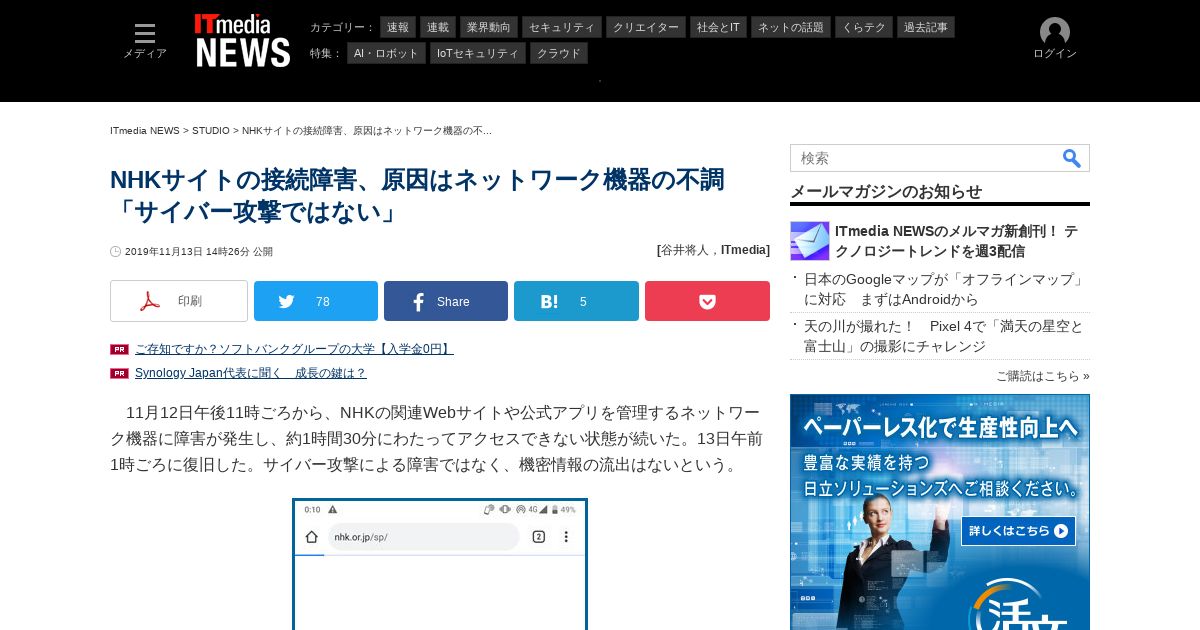Click the NHK phone screenshot image
The height and width of the screenshot is (630, 1200).
tap(440, 564)
